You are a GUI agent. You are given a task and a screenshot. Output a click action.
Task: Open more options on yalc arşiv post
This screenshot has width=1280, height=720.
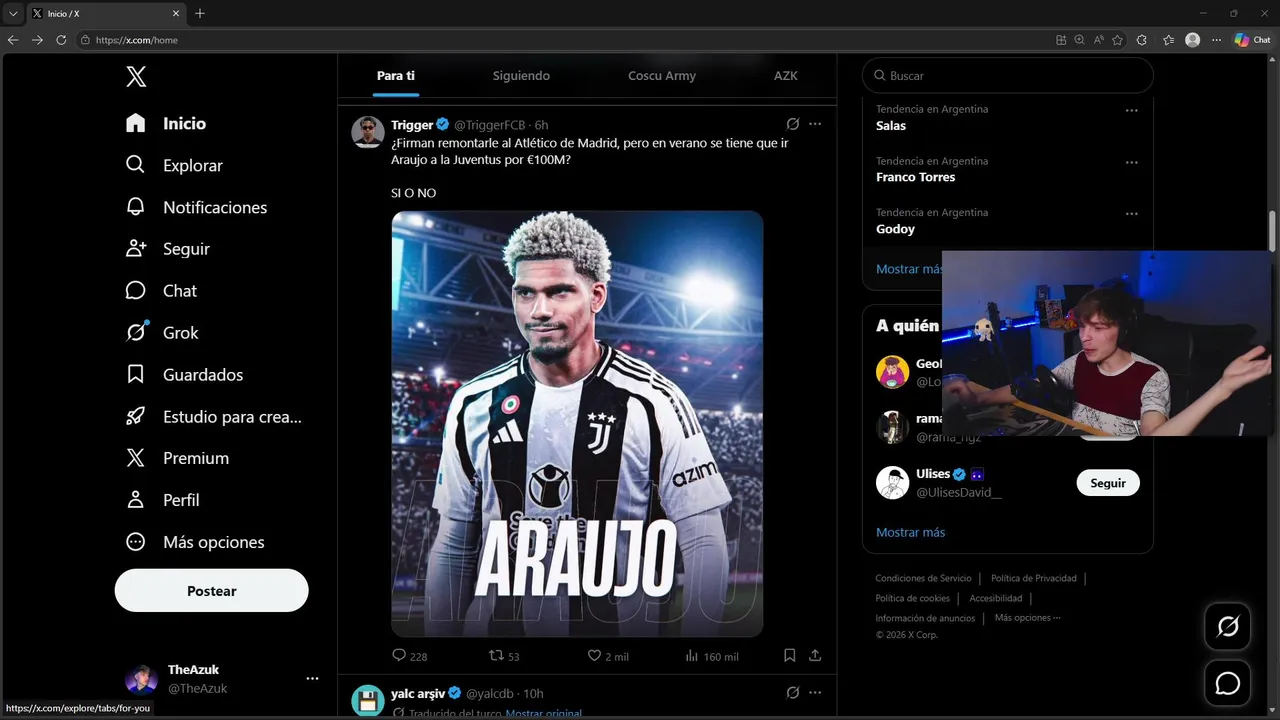[815, 693]
